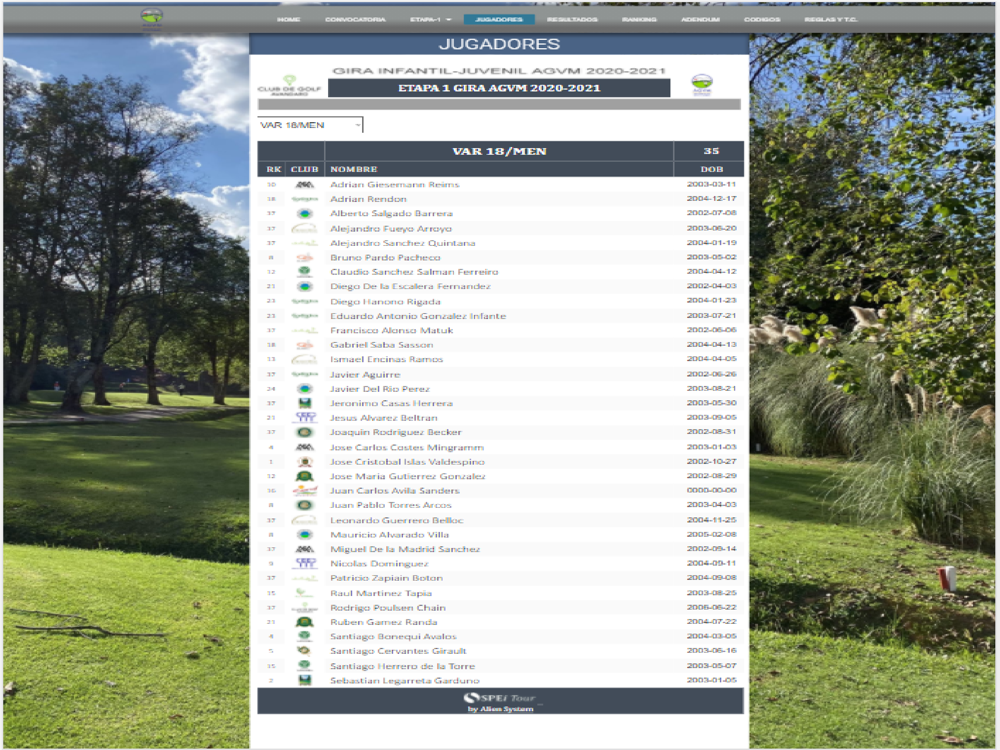Open the HOME menu item
The image size is (1000, 750).
(288, 20)
